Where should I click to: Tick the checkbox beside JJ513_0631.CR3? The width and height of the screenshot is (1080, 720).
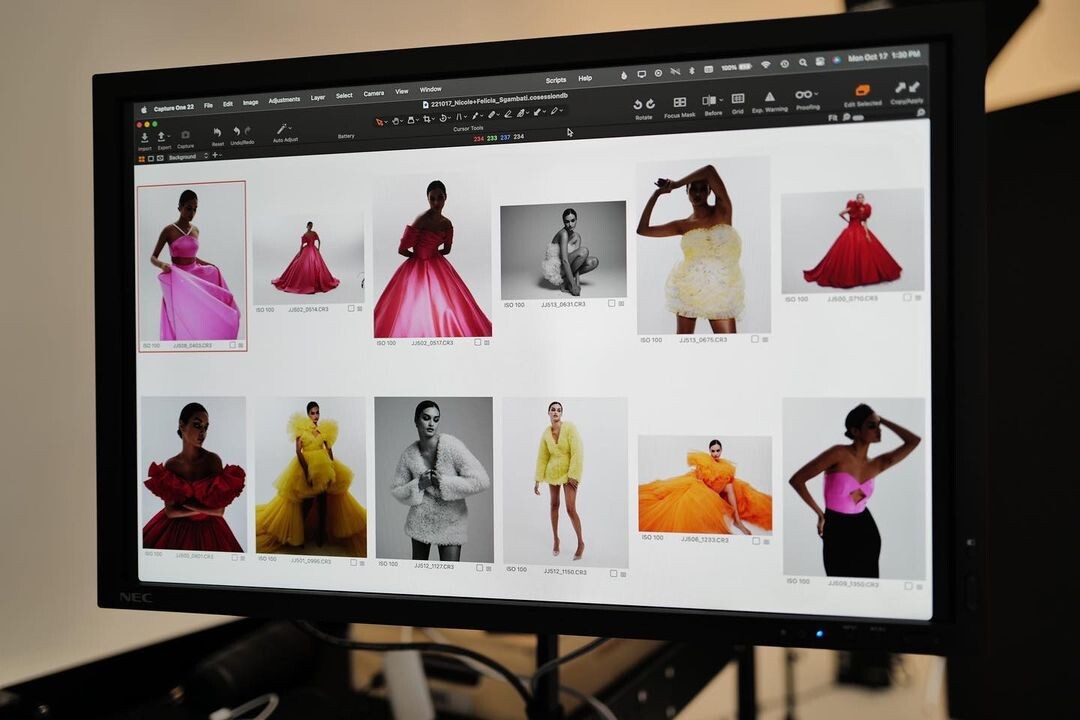[x=610, y=303]
